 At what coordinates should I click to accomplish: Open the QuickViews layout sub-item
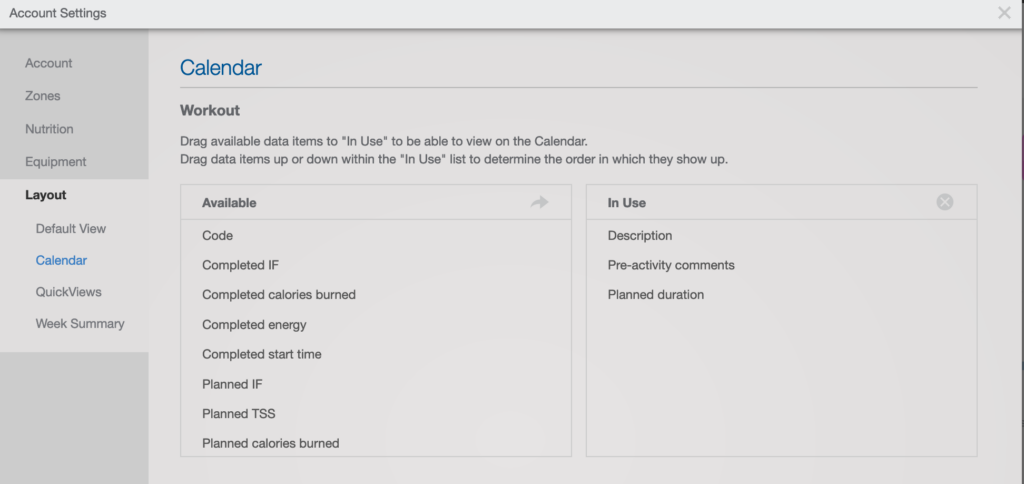69,292
